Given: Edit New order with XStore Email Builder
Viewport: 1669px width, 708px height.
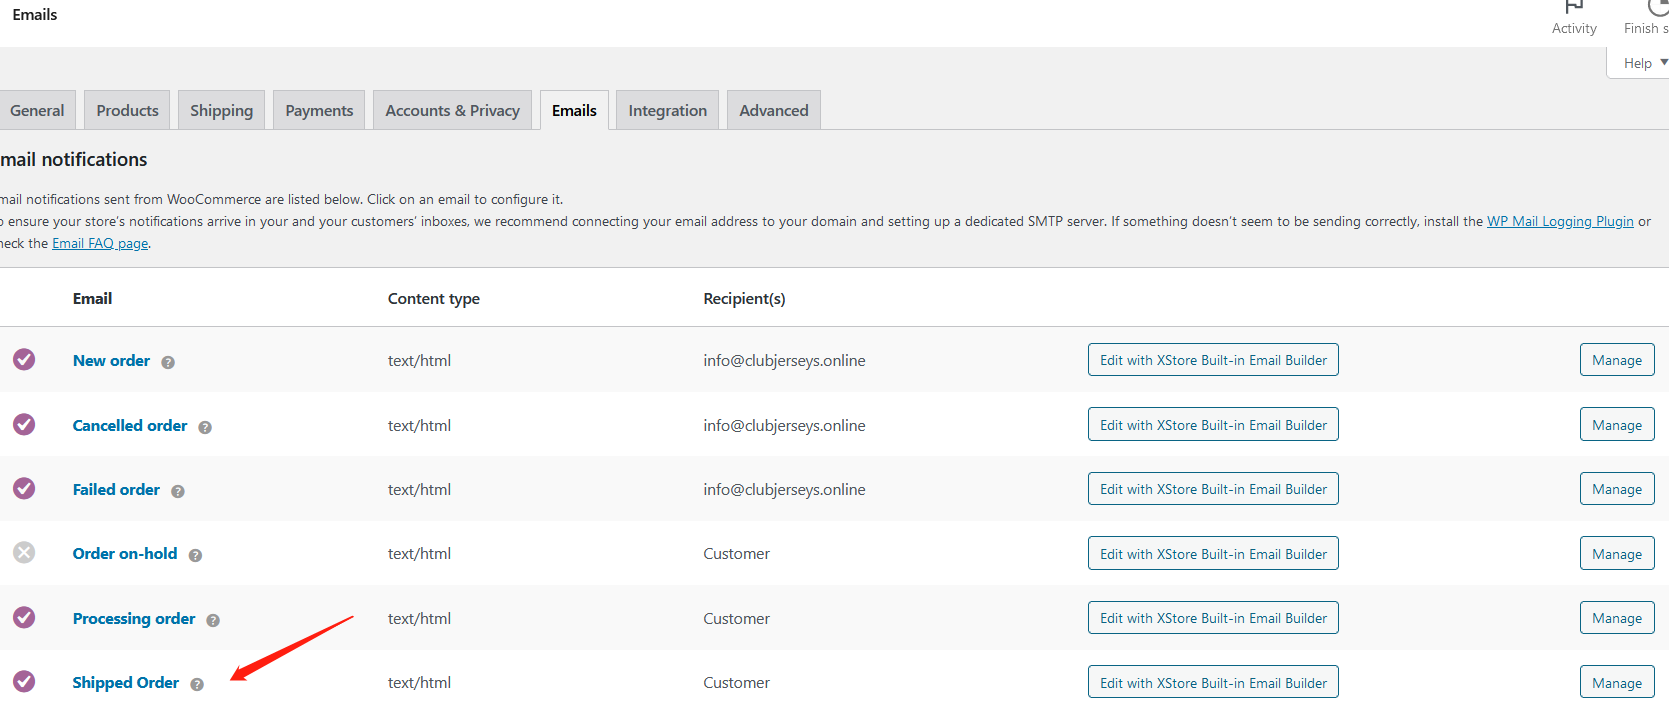Looking at the screenshot, I should coord(1213,360).
